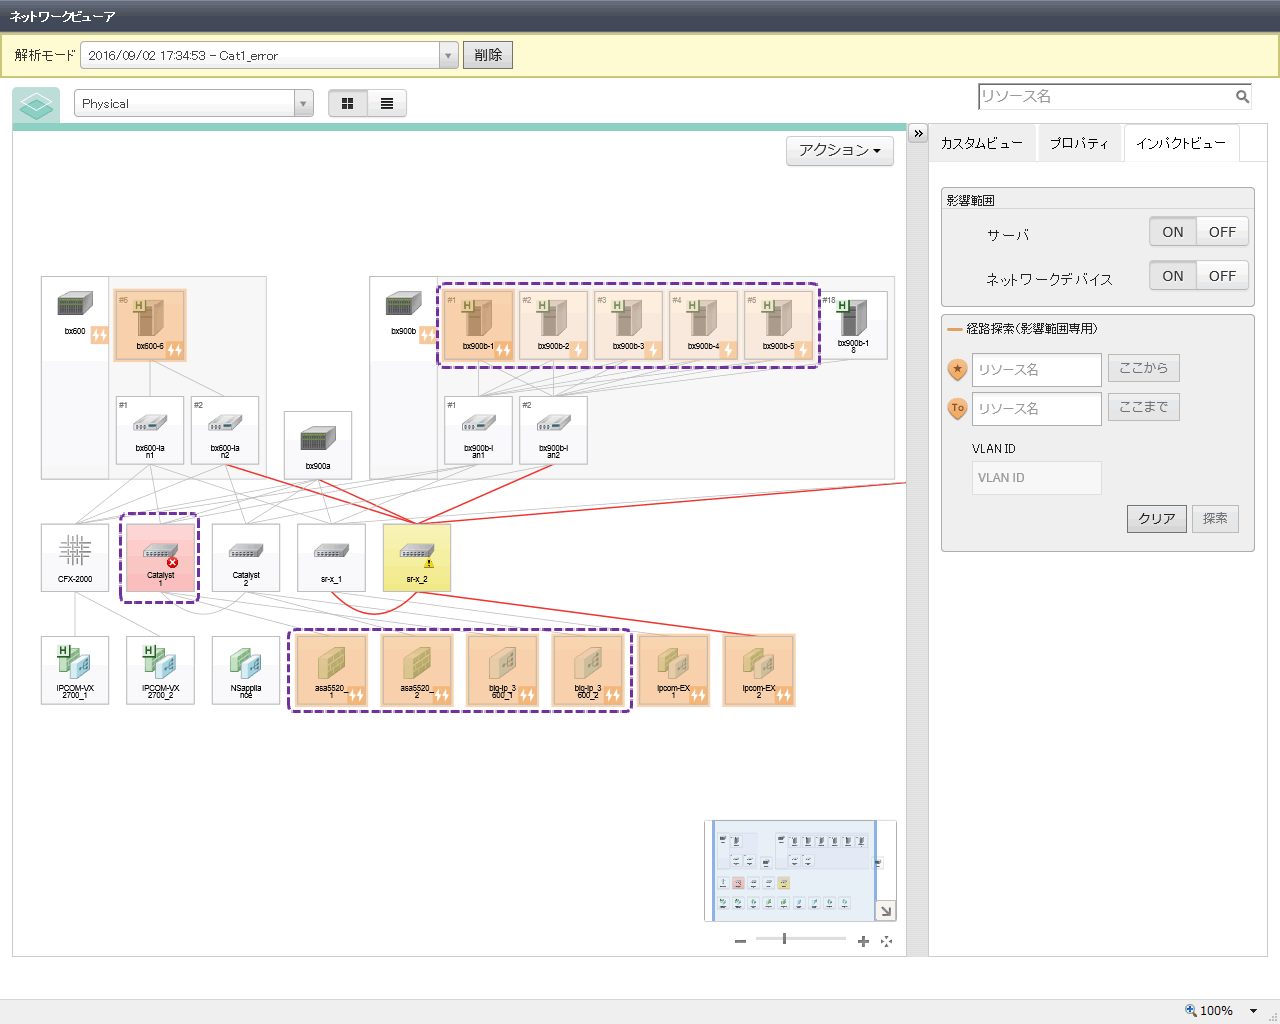Viewport: 1280px width, 1024px height.
Task: Turn server impact range ON
Action: tap(1173, 232)
